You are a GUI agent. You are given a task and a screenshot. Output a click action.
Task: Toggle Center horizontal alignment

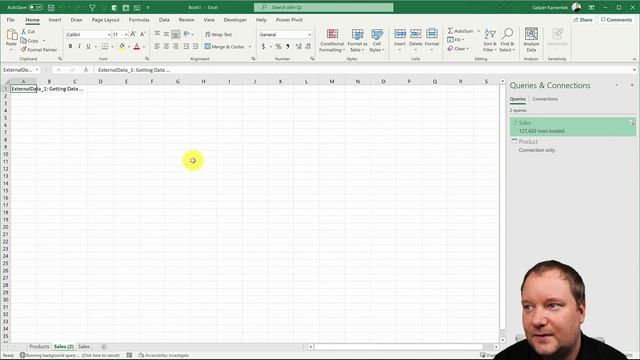[167, 47]
